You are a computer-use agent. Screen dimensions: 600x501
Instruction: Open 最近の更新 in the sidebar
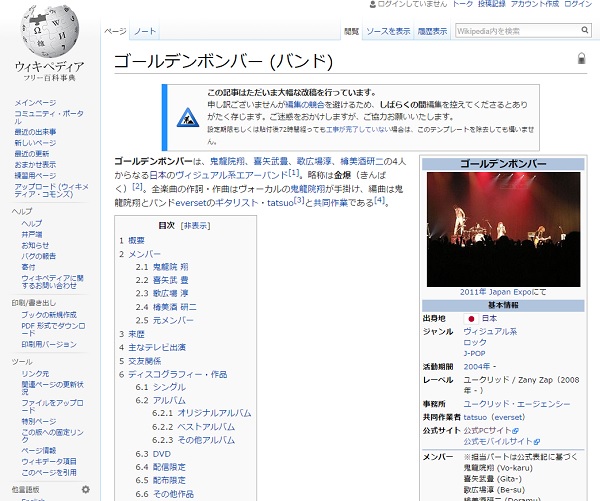32,153
